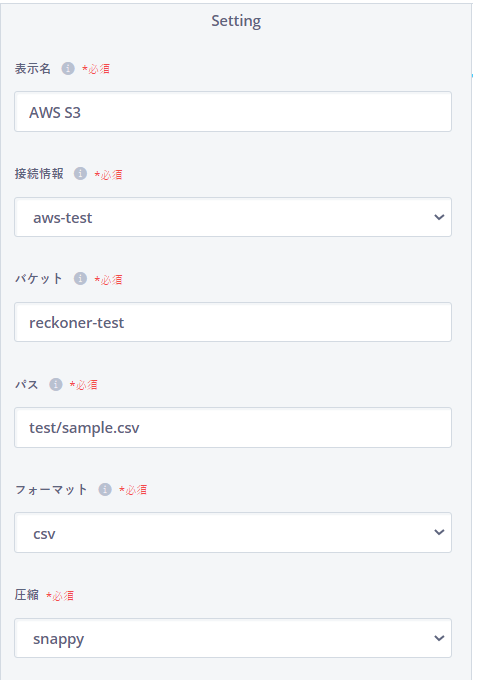Click the info icon next to パス
The height and width of the screenshot is (685, 478).
[55, 384]
